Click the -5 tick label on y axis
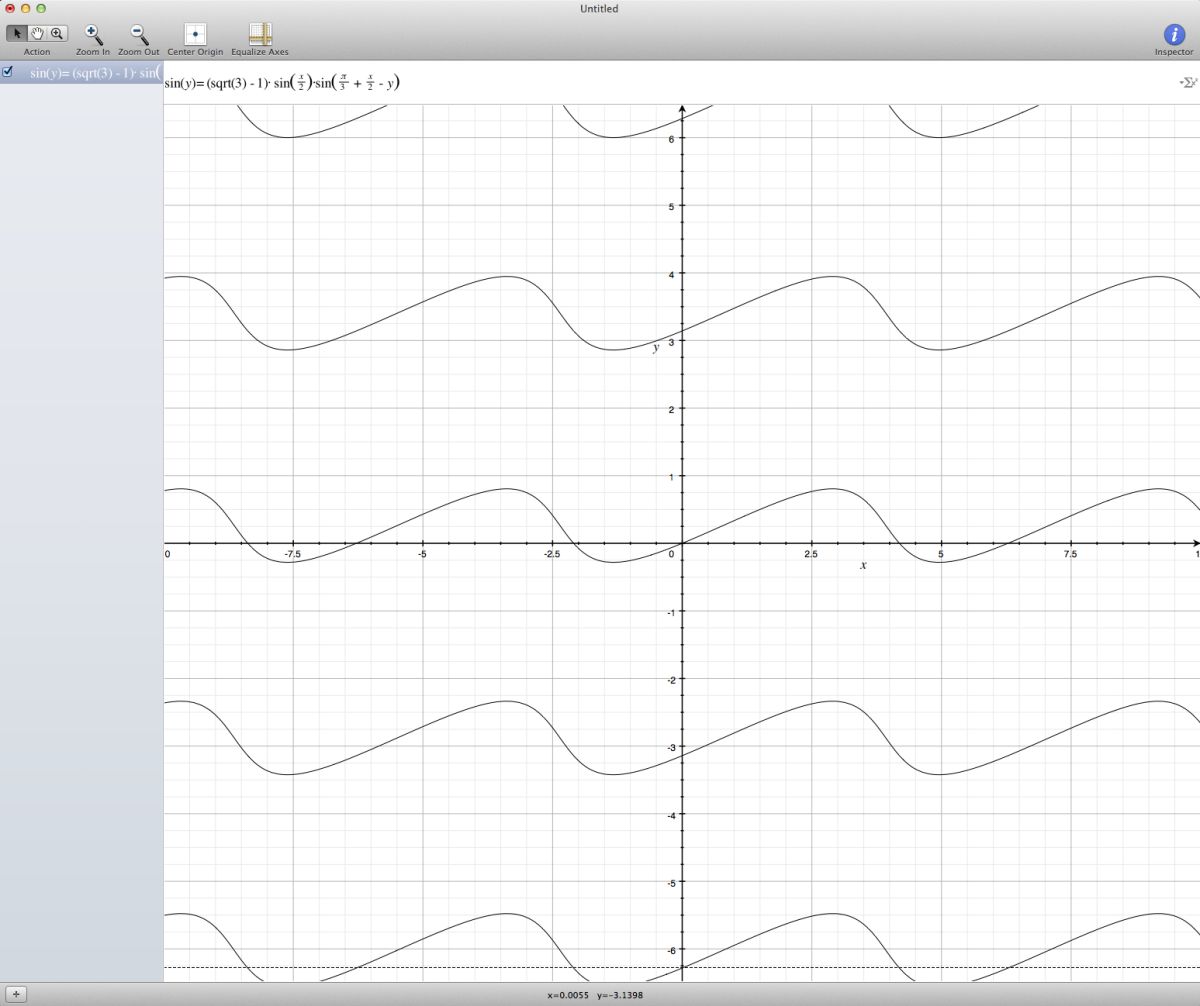The width and height of the screenshot is (1200, 1006). pos(669,882)
